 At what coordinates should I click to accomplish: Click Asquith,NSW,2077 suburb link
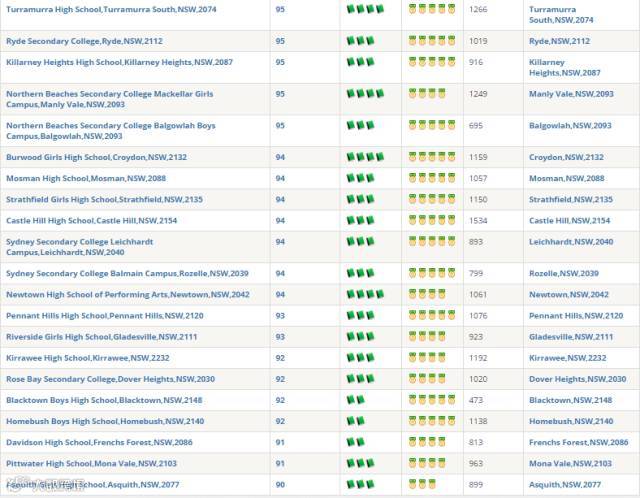pyautogui.click(x=565, y=485)
